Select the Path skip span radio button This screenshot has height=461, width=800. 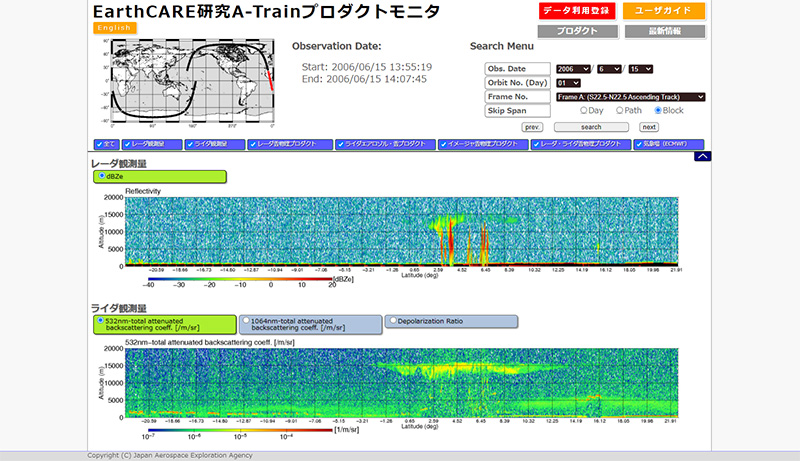[x=619, y=110]
